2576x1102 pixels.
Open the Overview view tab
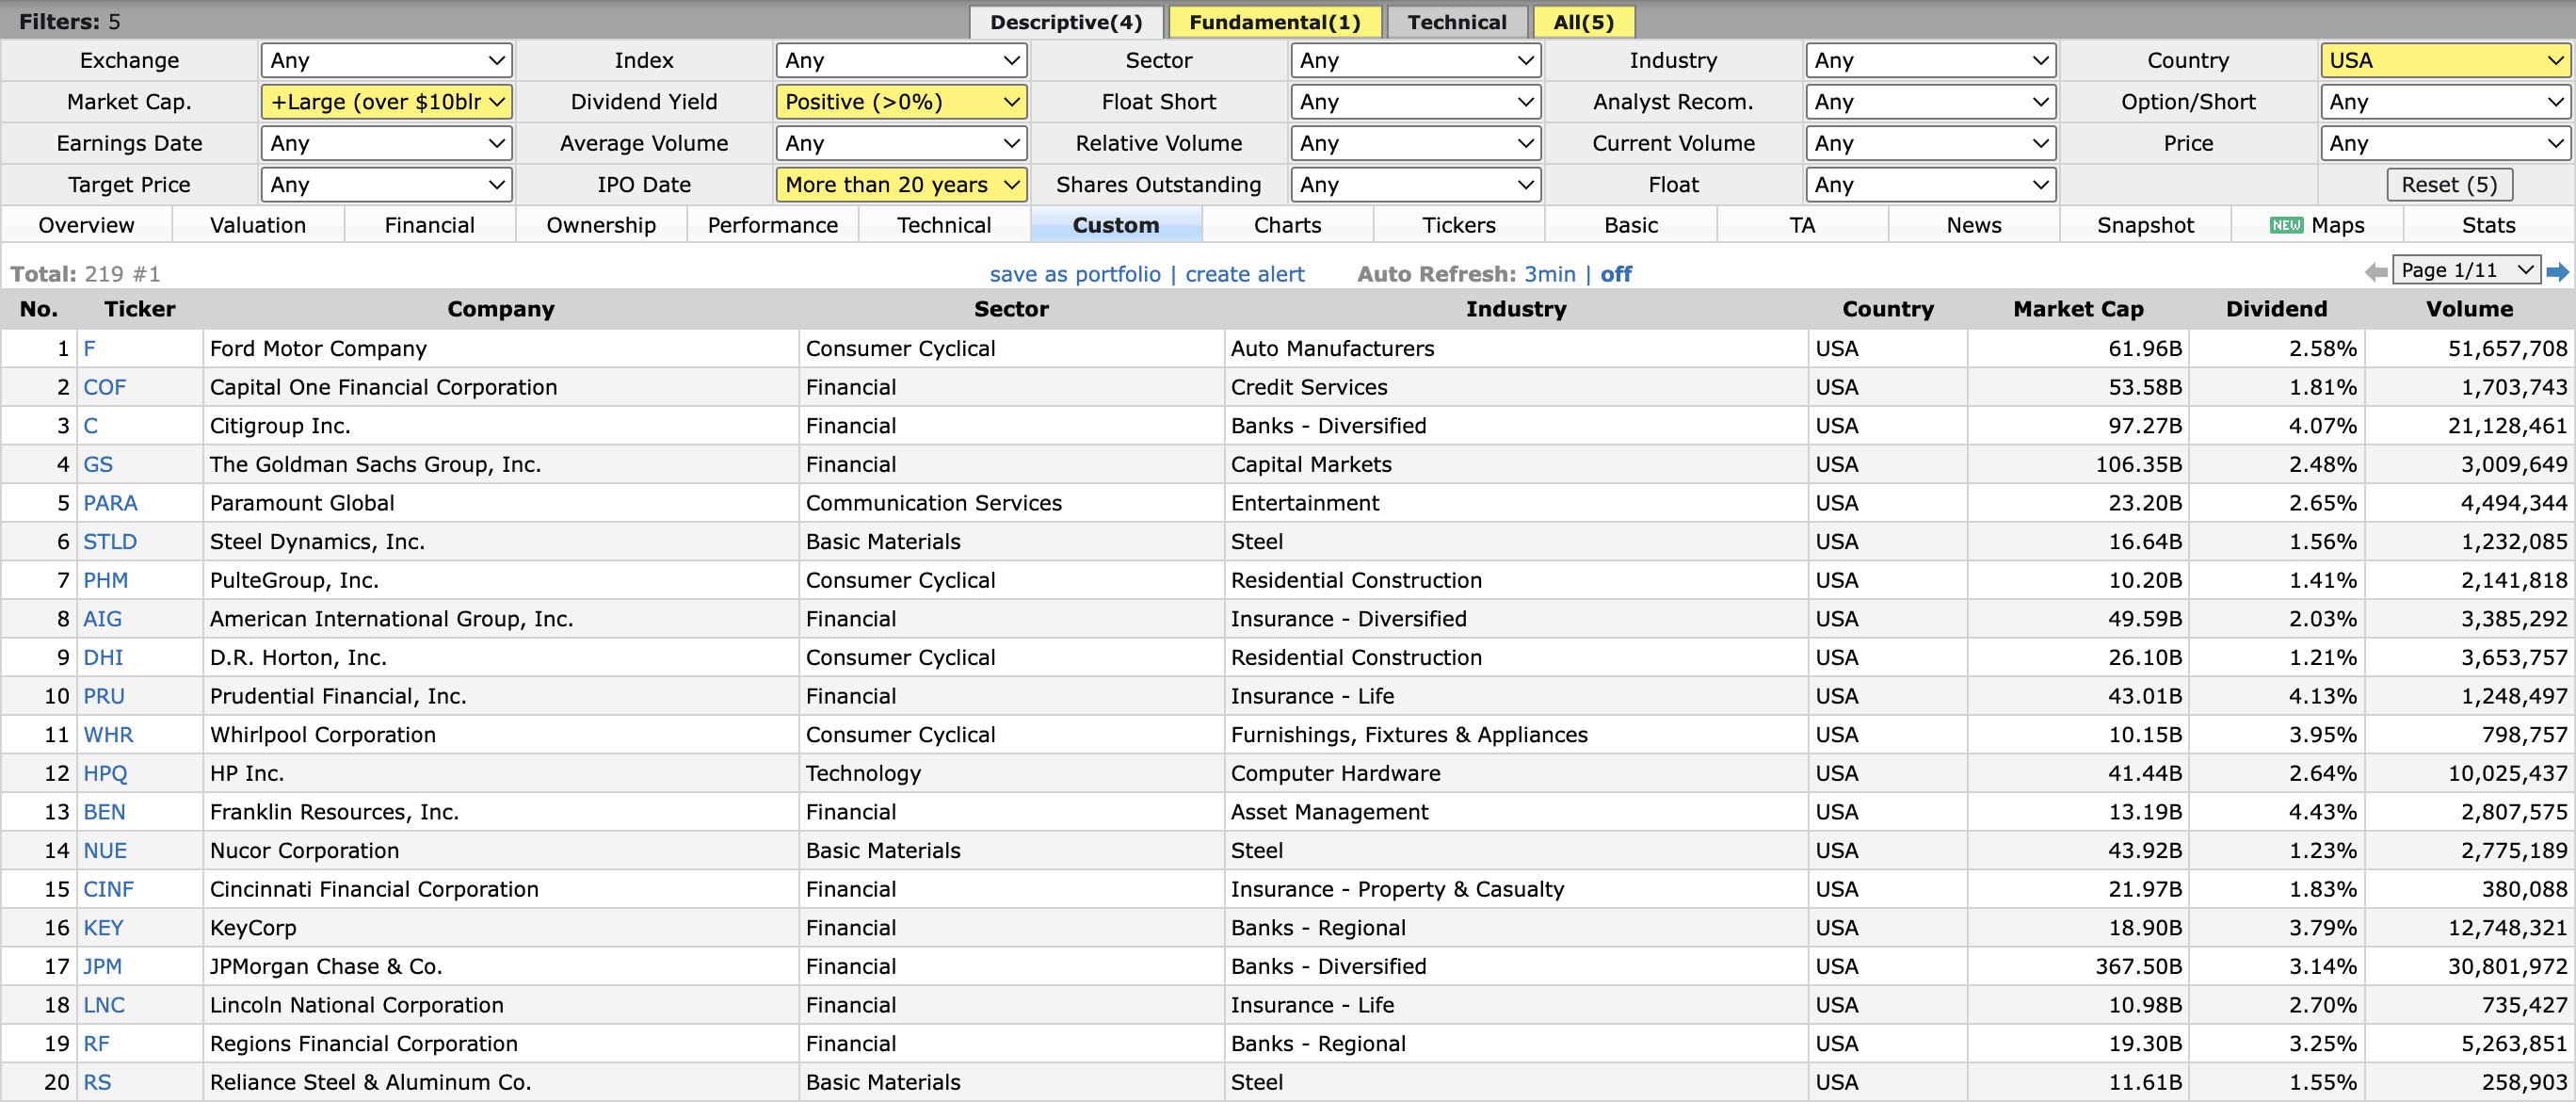(x=86, y=225)
